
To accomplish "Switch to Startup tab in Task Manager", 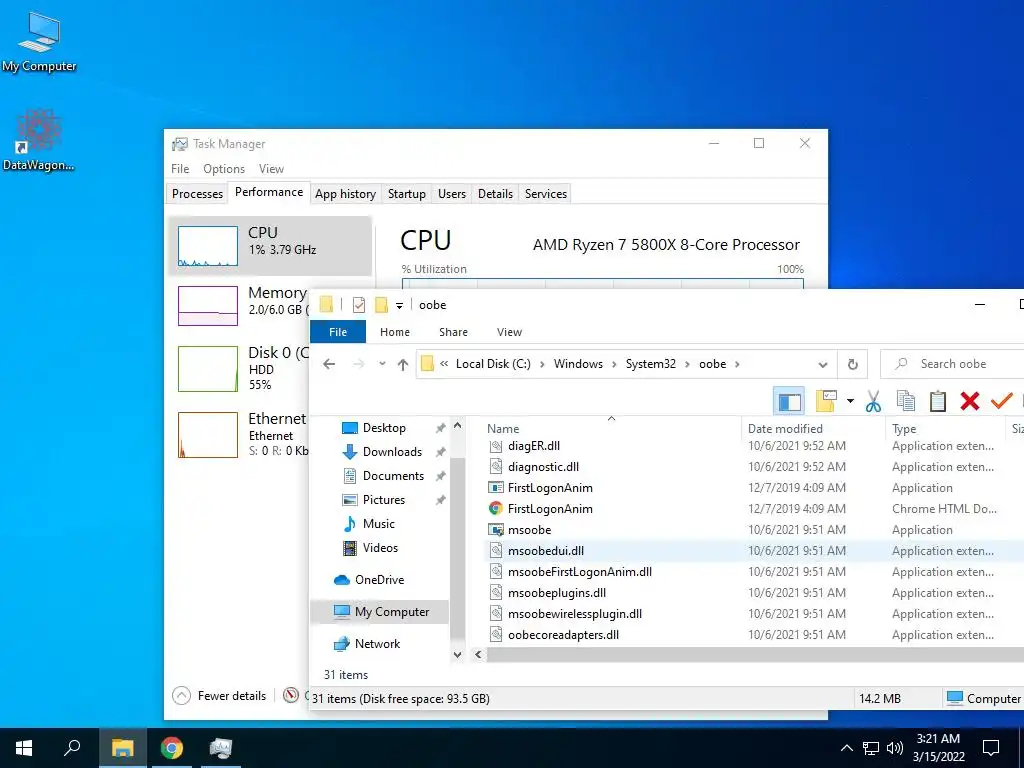I will [406, 194].
